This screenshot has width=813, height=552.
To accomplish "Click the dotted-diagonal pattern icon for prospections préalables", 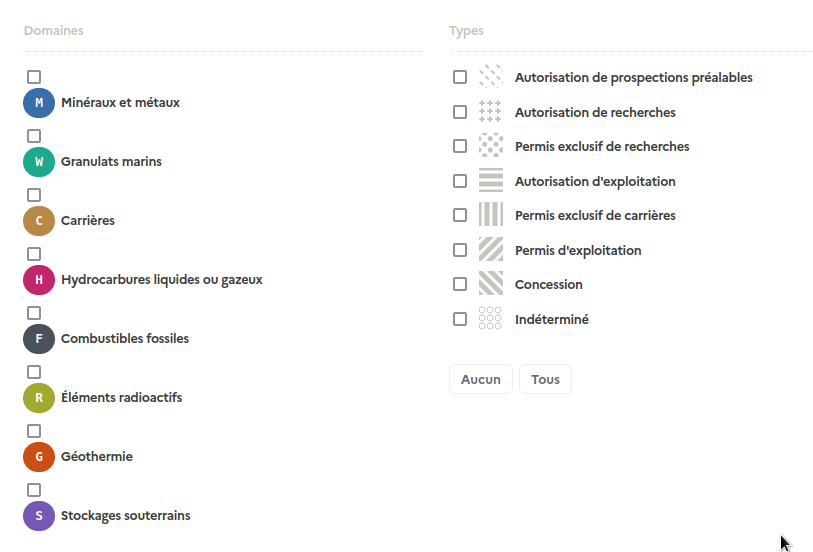I will point(490,77).
